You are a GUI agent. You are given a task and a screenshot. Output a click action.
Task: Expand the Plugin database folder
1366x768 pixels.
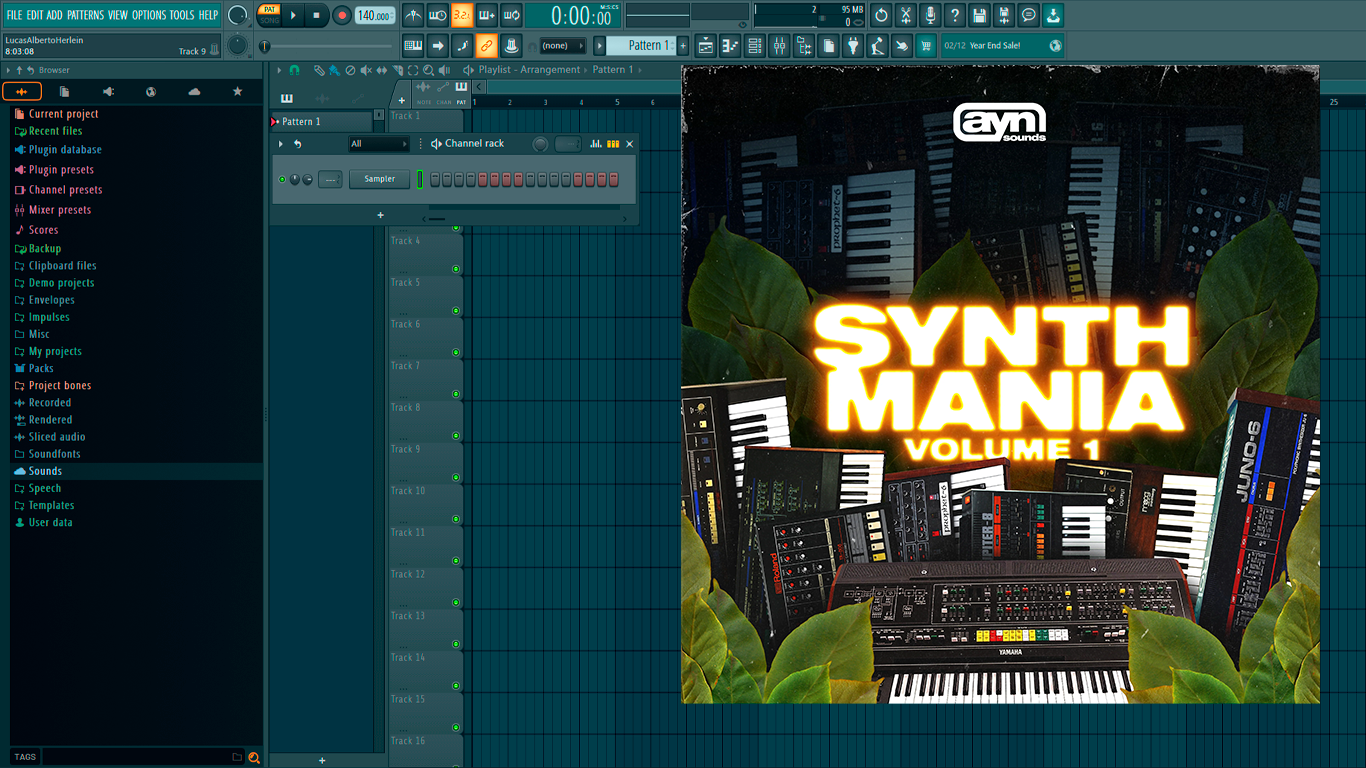coord(65,150)
